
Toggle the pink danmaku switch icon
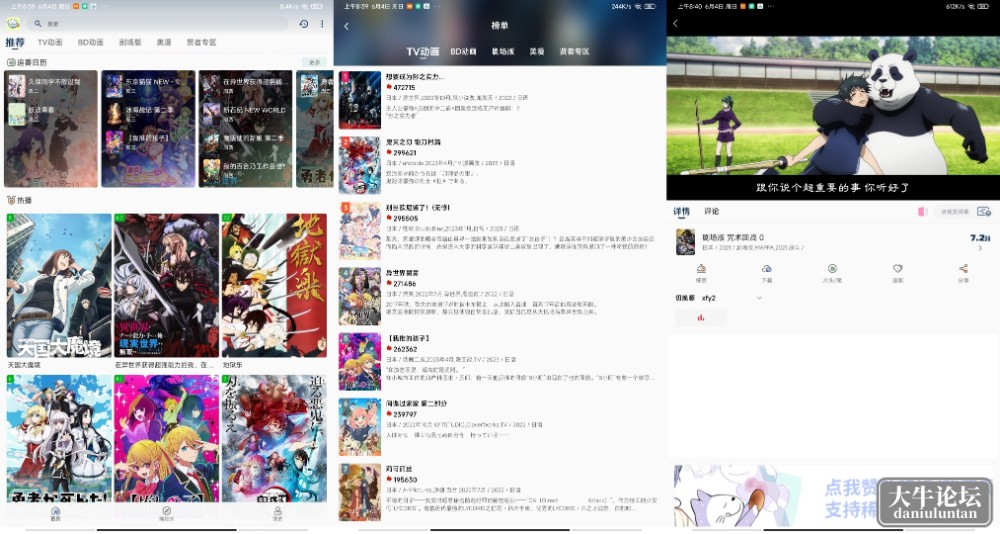(922, 211)
